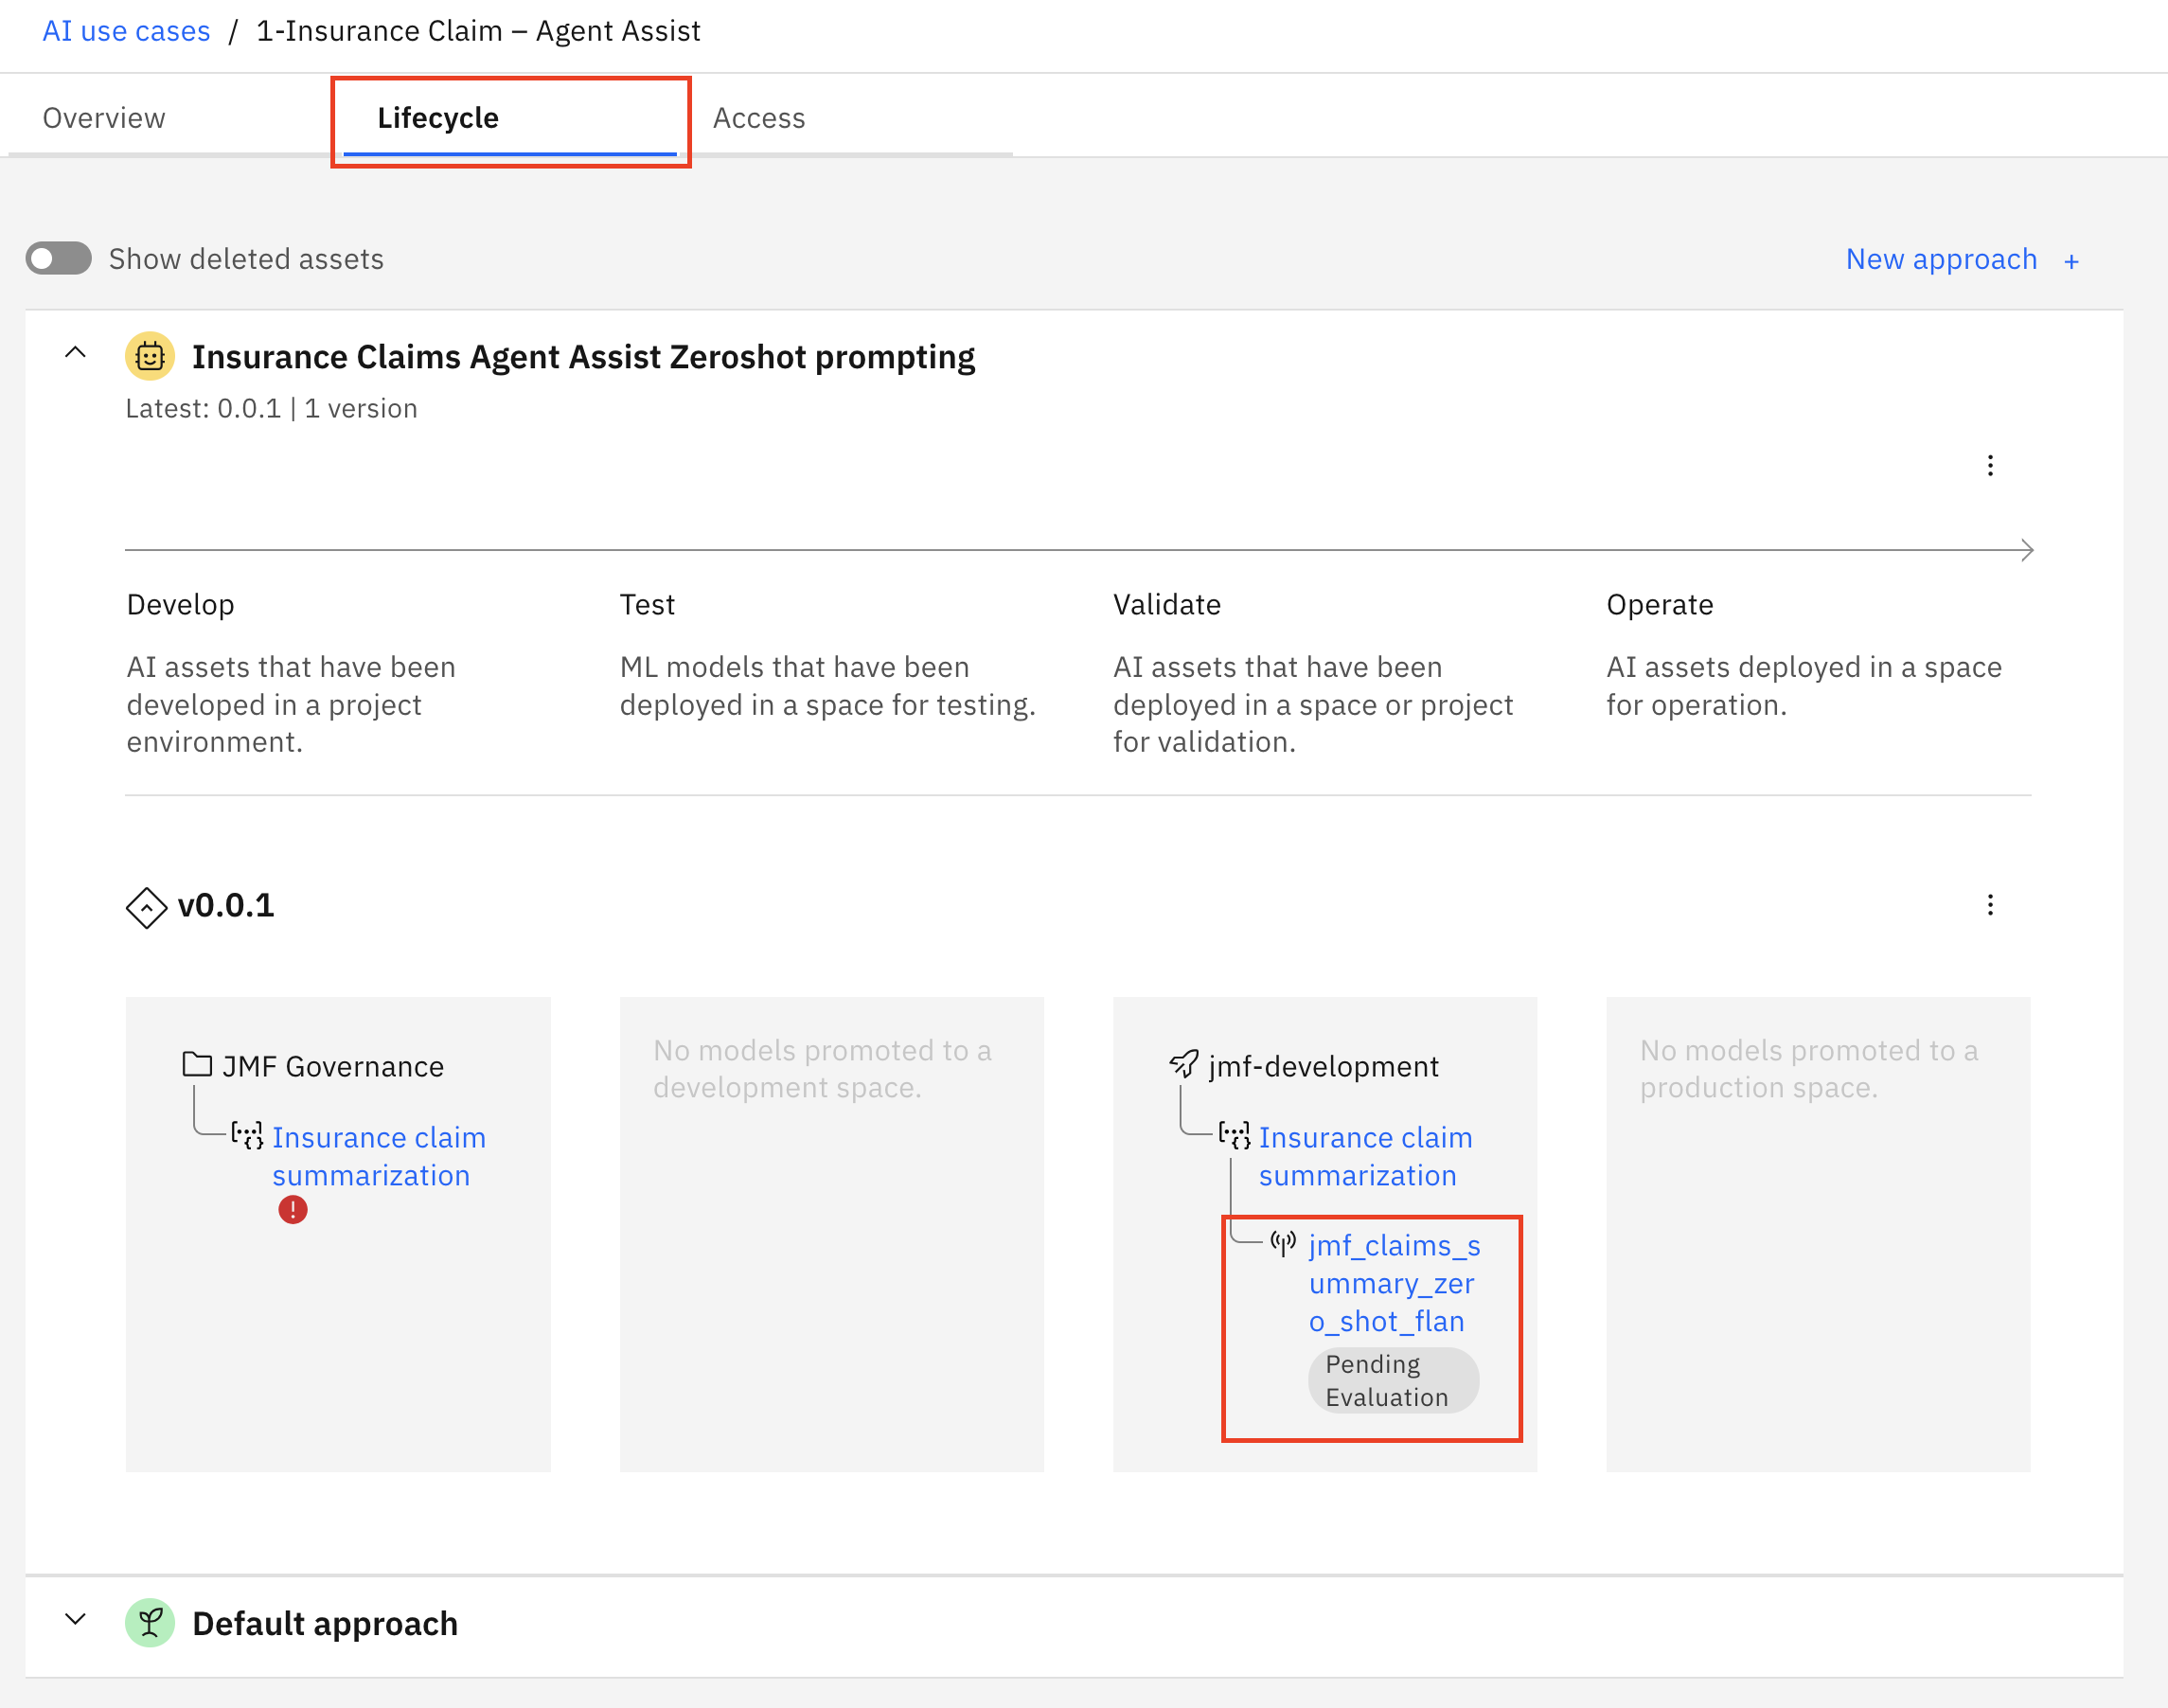
Task: Collapse the Insurance Claims Agent Assist approach
Action: [75, 353]
